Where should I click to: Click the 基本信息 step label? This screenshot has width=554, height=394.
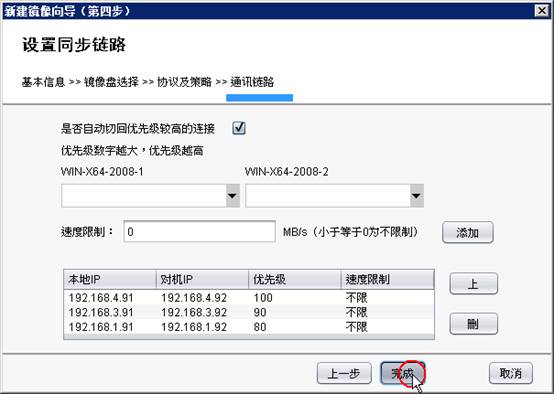point(43,82)
